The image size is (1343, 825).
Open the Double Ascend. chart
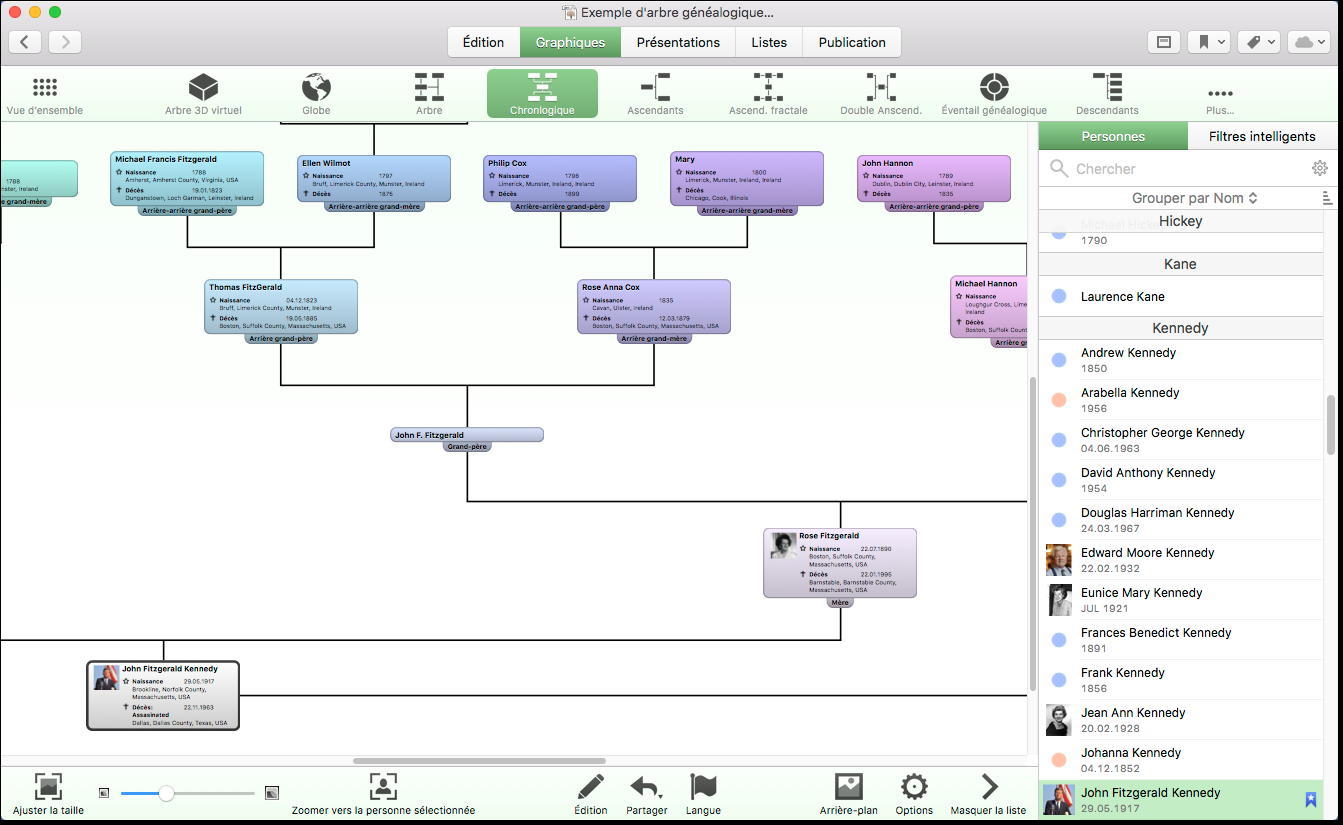[x=881, y=96]
